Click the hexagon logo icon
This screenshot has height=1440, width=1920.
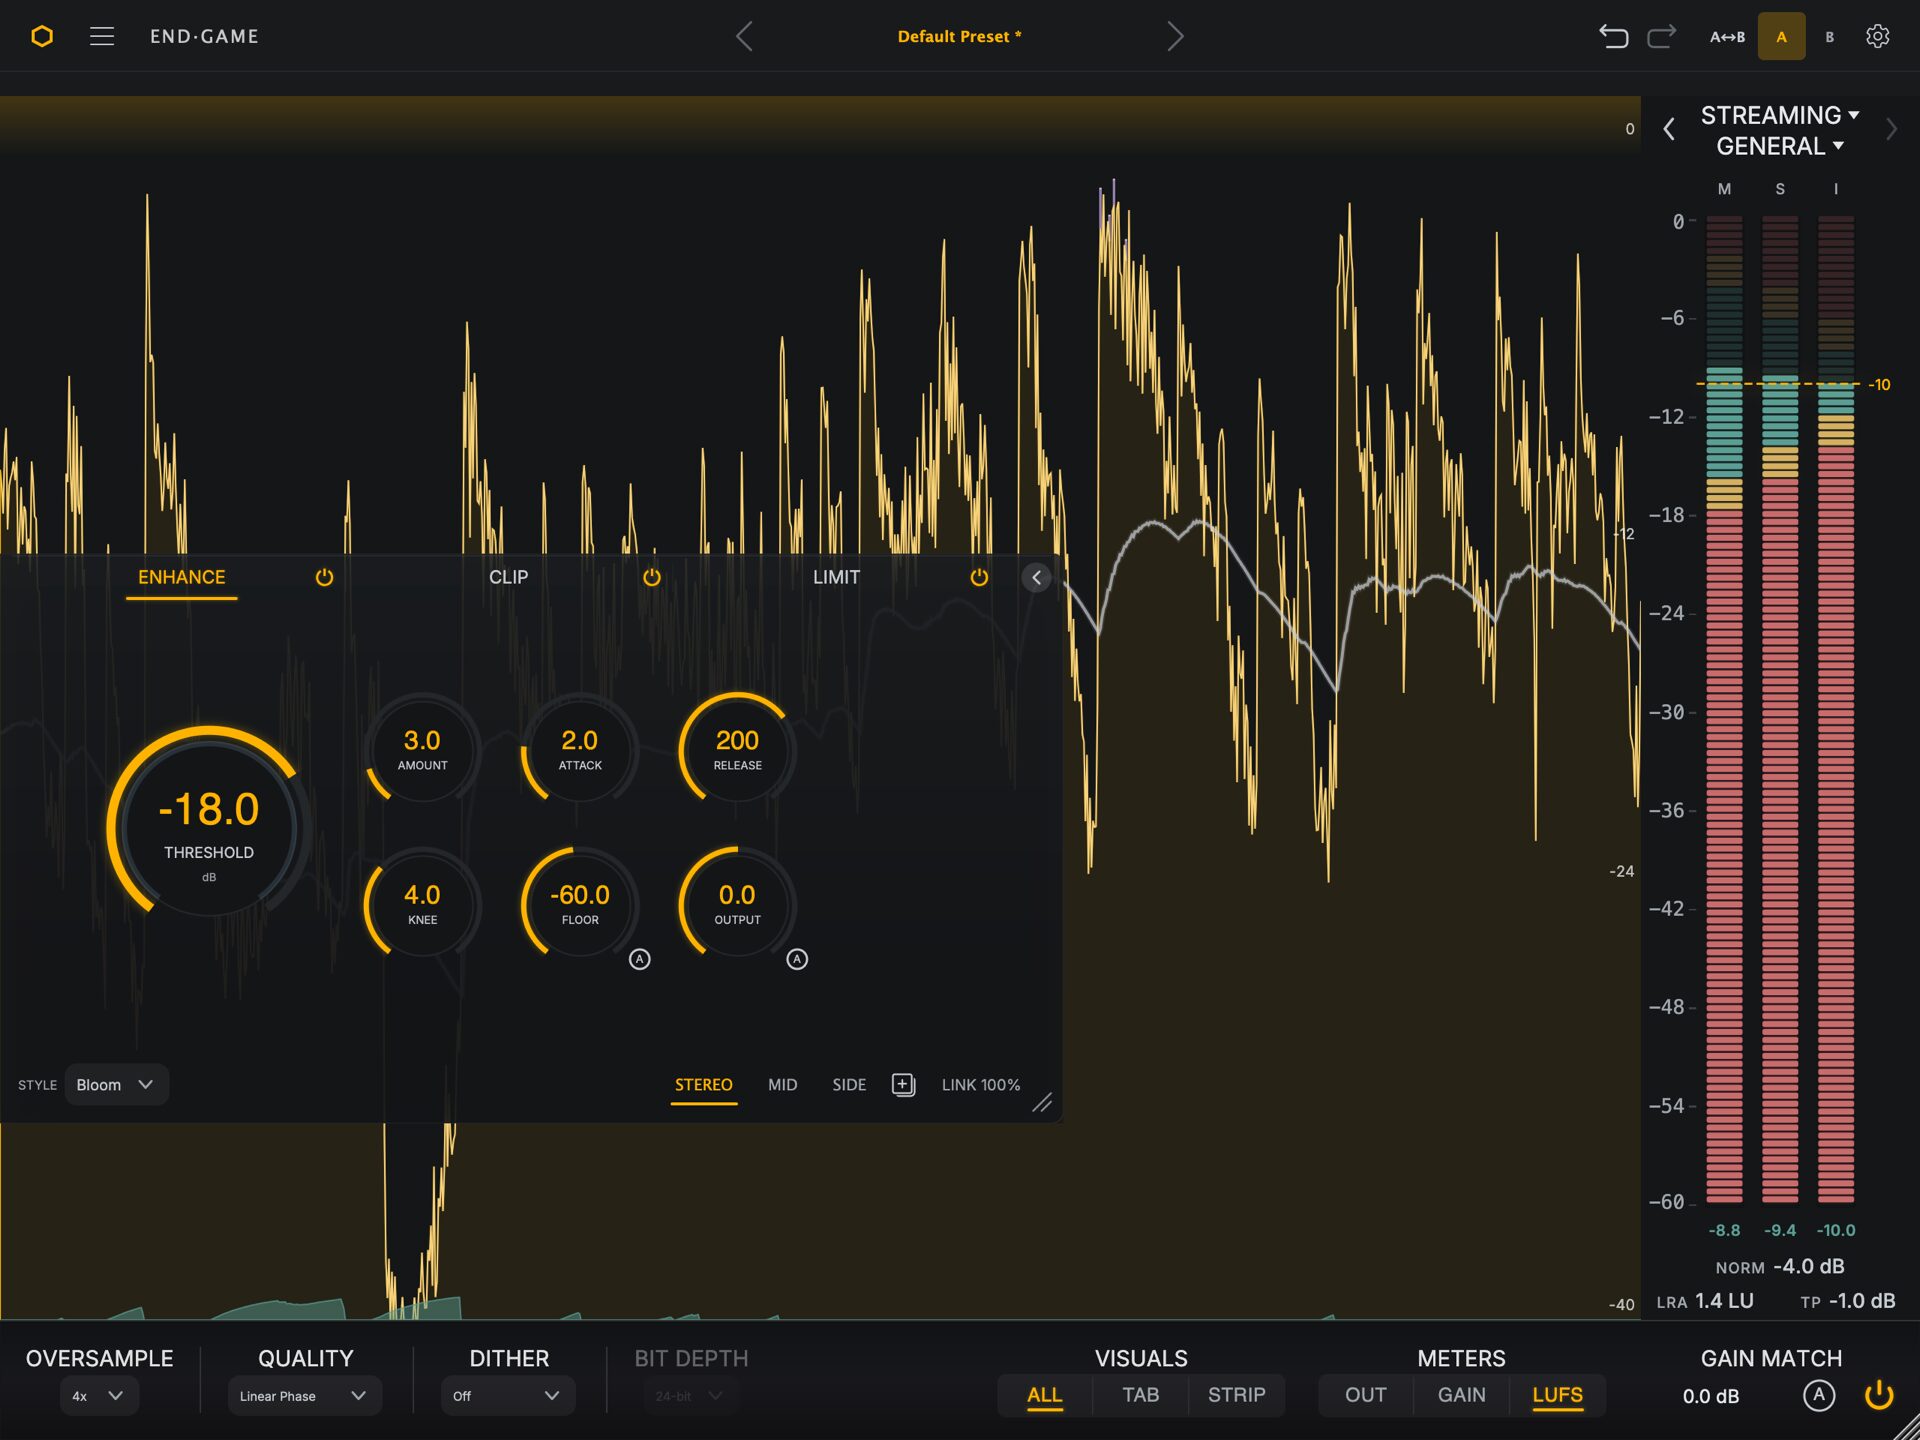[x=41, y=37]
